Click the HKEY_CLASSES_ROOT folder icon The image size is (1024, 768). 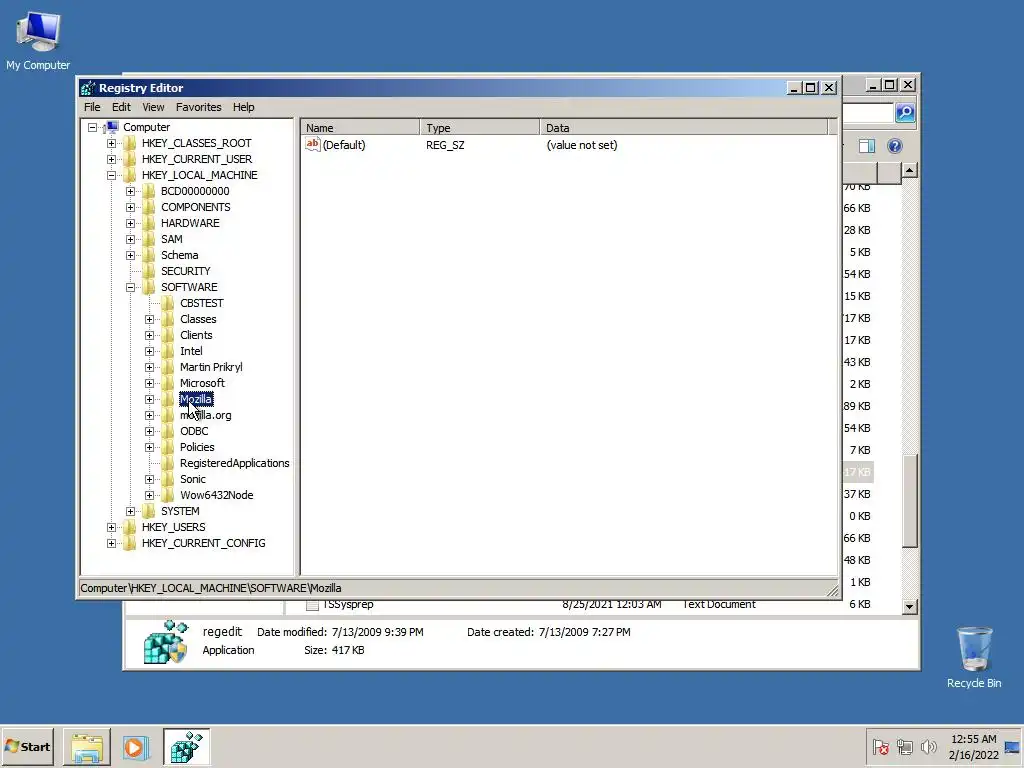point(130,143)
